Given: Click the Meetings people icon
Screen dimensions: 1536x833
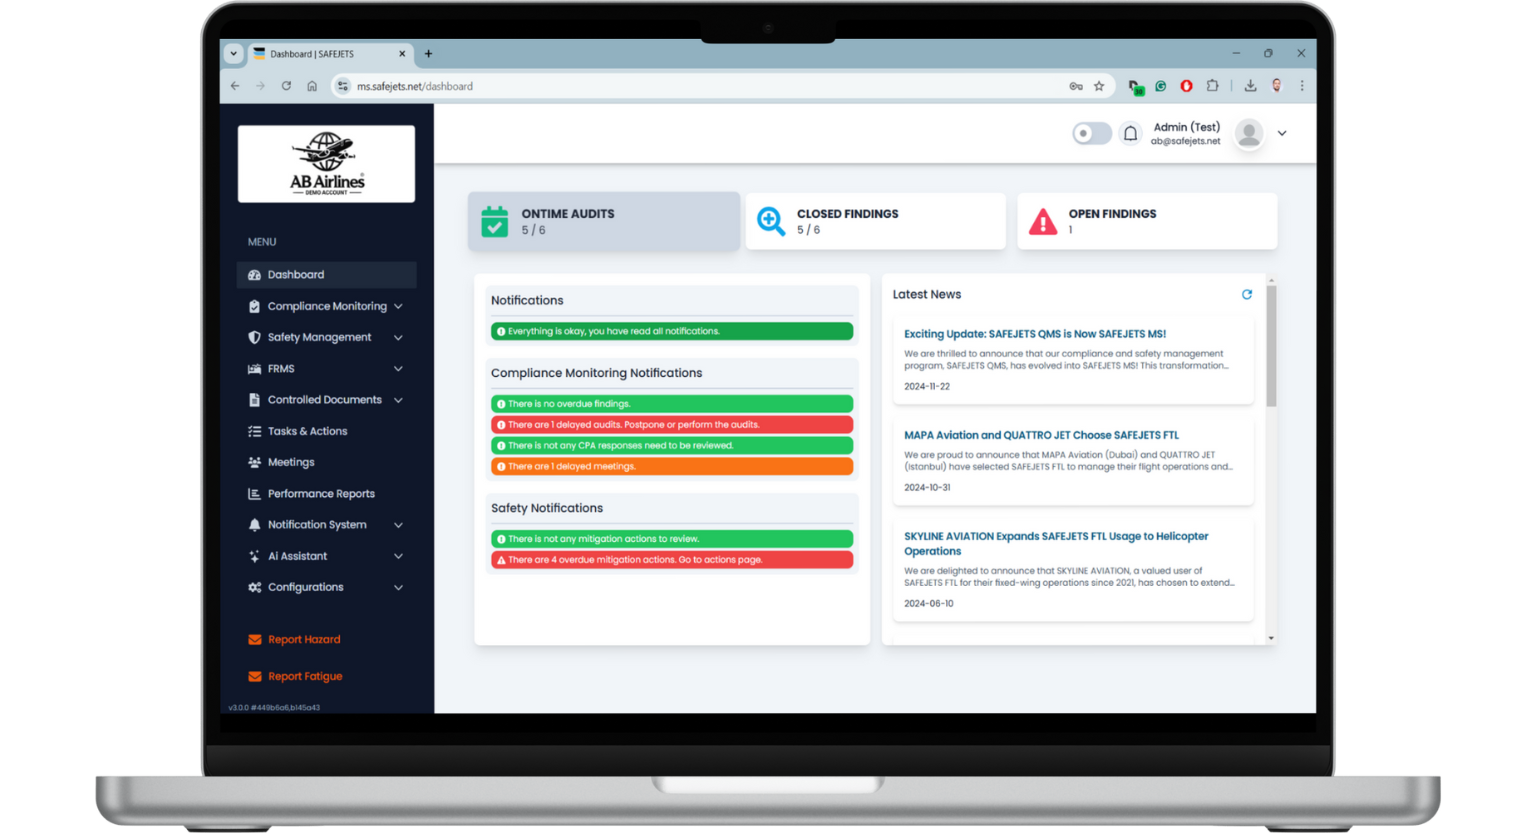Looking at the screenshot, I should [x=254, y=462].
